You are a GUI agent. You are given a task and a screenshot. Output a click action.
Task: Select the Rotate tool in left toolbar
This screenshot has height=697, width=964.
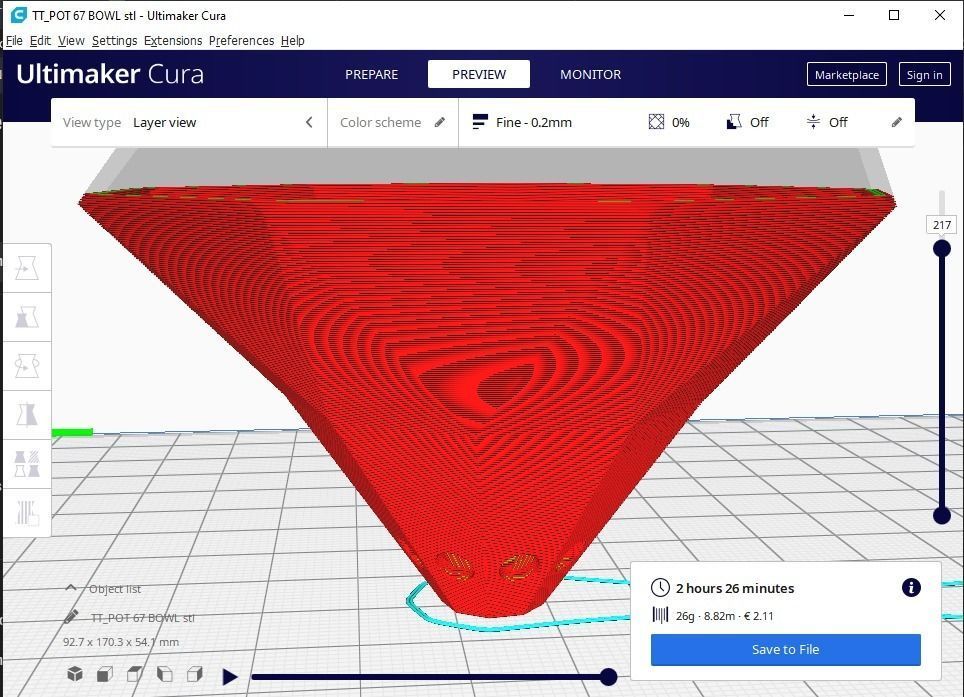(26, 366)
